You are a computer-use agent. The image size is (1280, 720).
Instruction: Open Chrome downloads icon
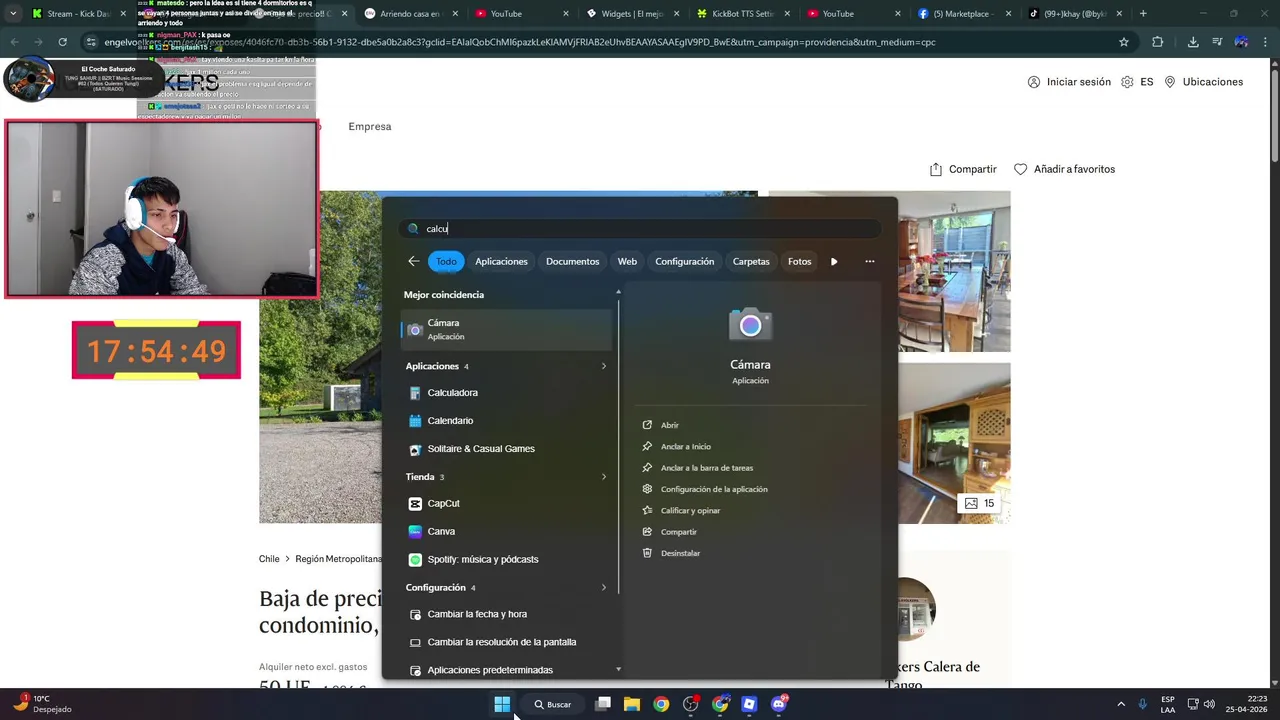pos(1193,42)
